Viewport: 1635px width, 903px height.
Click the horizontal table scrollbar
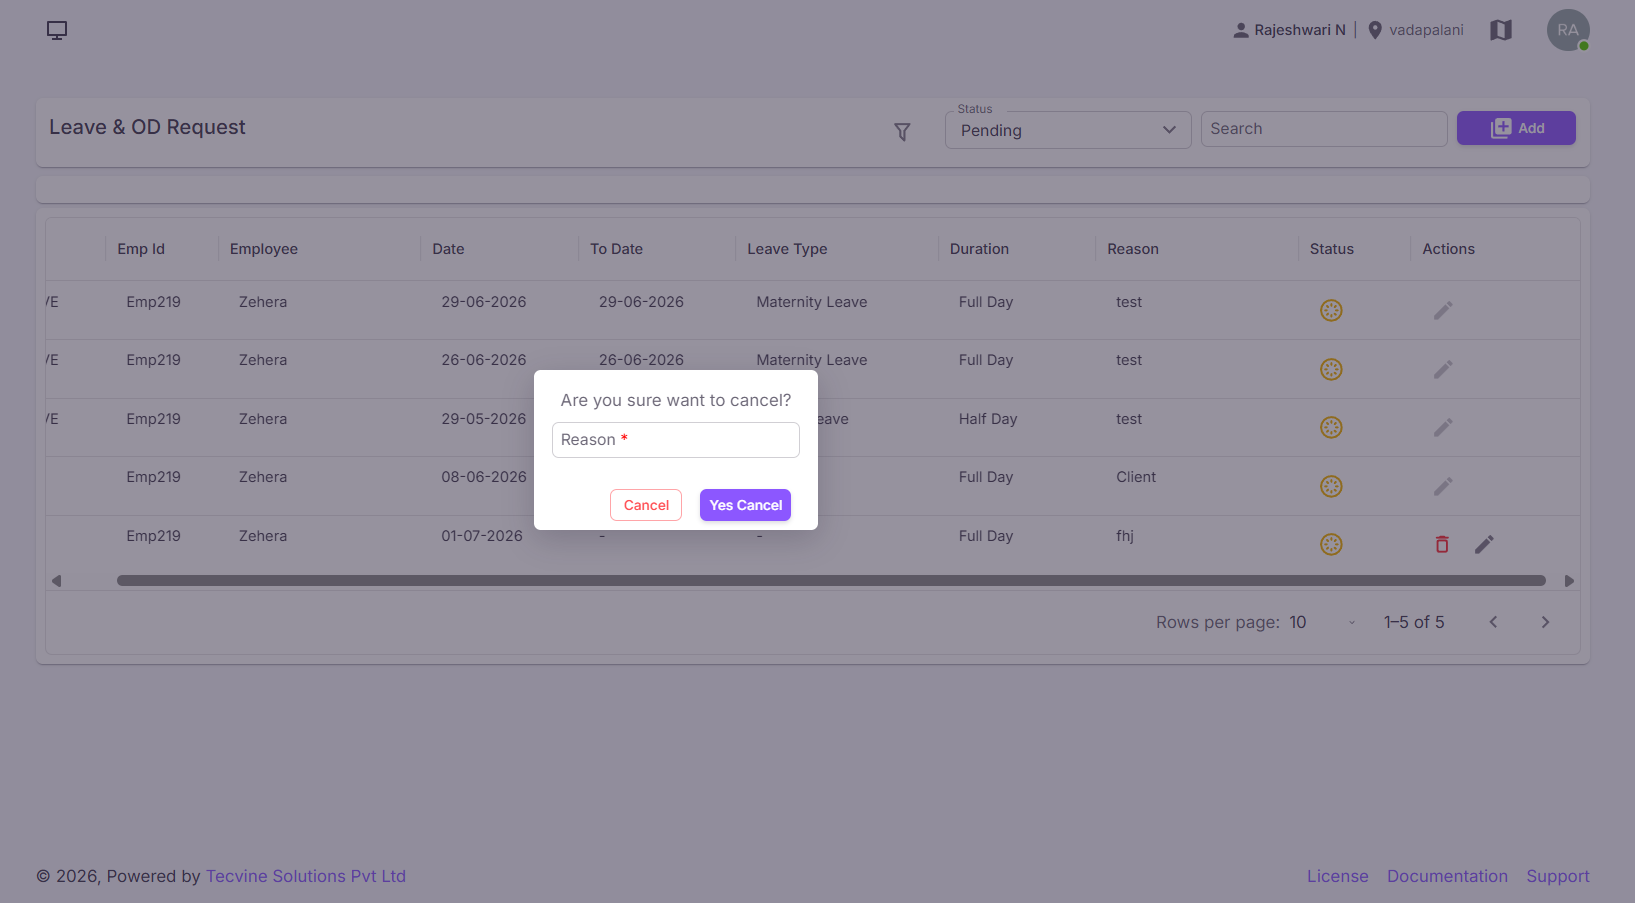[x=831, y=580]
